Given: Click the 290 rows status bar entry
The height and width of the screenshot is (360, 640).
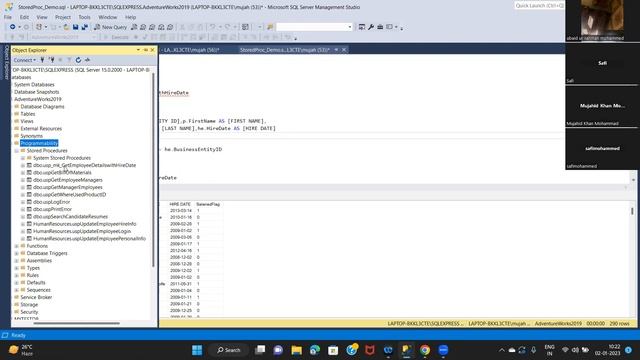Looking at the screenshot, I should pos(620,324).
